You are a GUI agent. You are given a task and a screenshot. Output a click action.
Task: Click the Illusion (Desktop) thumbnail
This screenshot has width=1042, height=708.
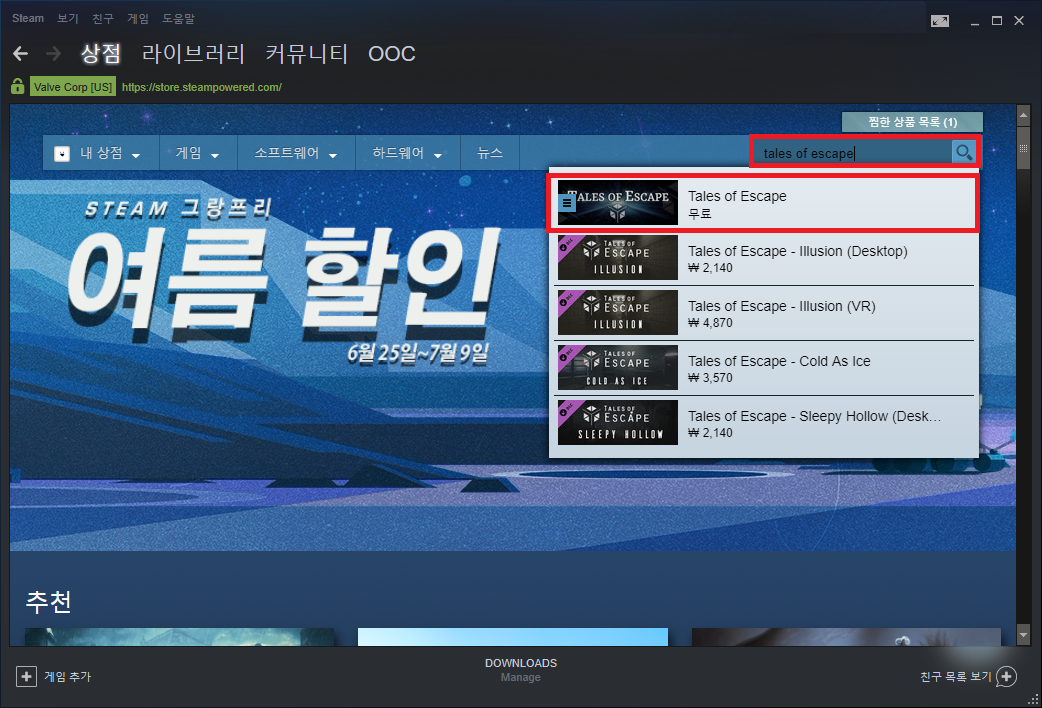tap(618, 257)
